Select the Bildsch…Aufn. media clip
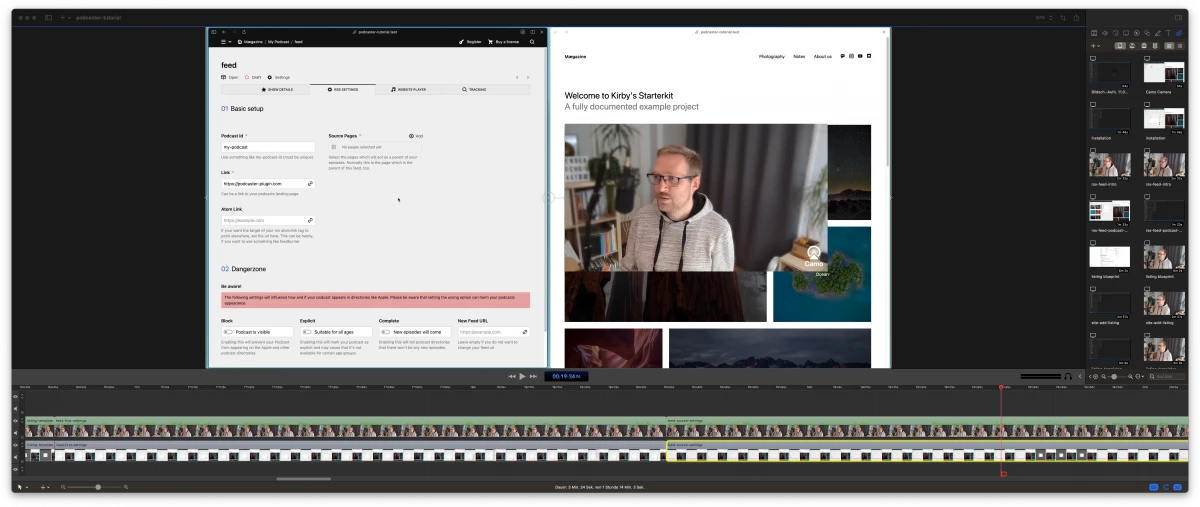1200x507 pixels. point(1110,73)
